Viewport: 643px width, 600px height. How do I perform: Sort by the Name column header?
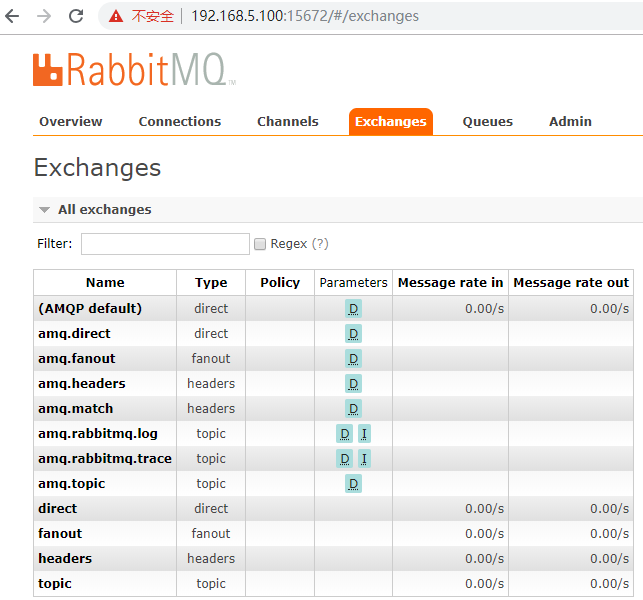pyautogui.click(x=105, y=283)
